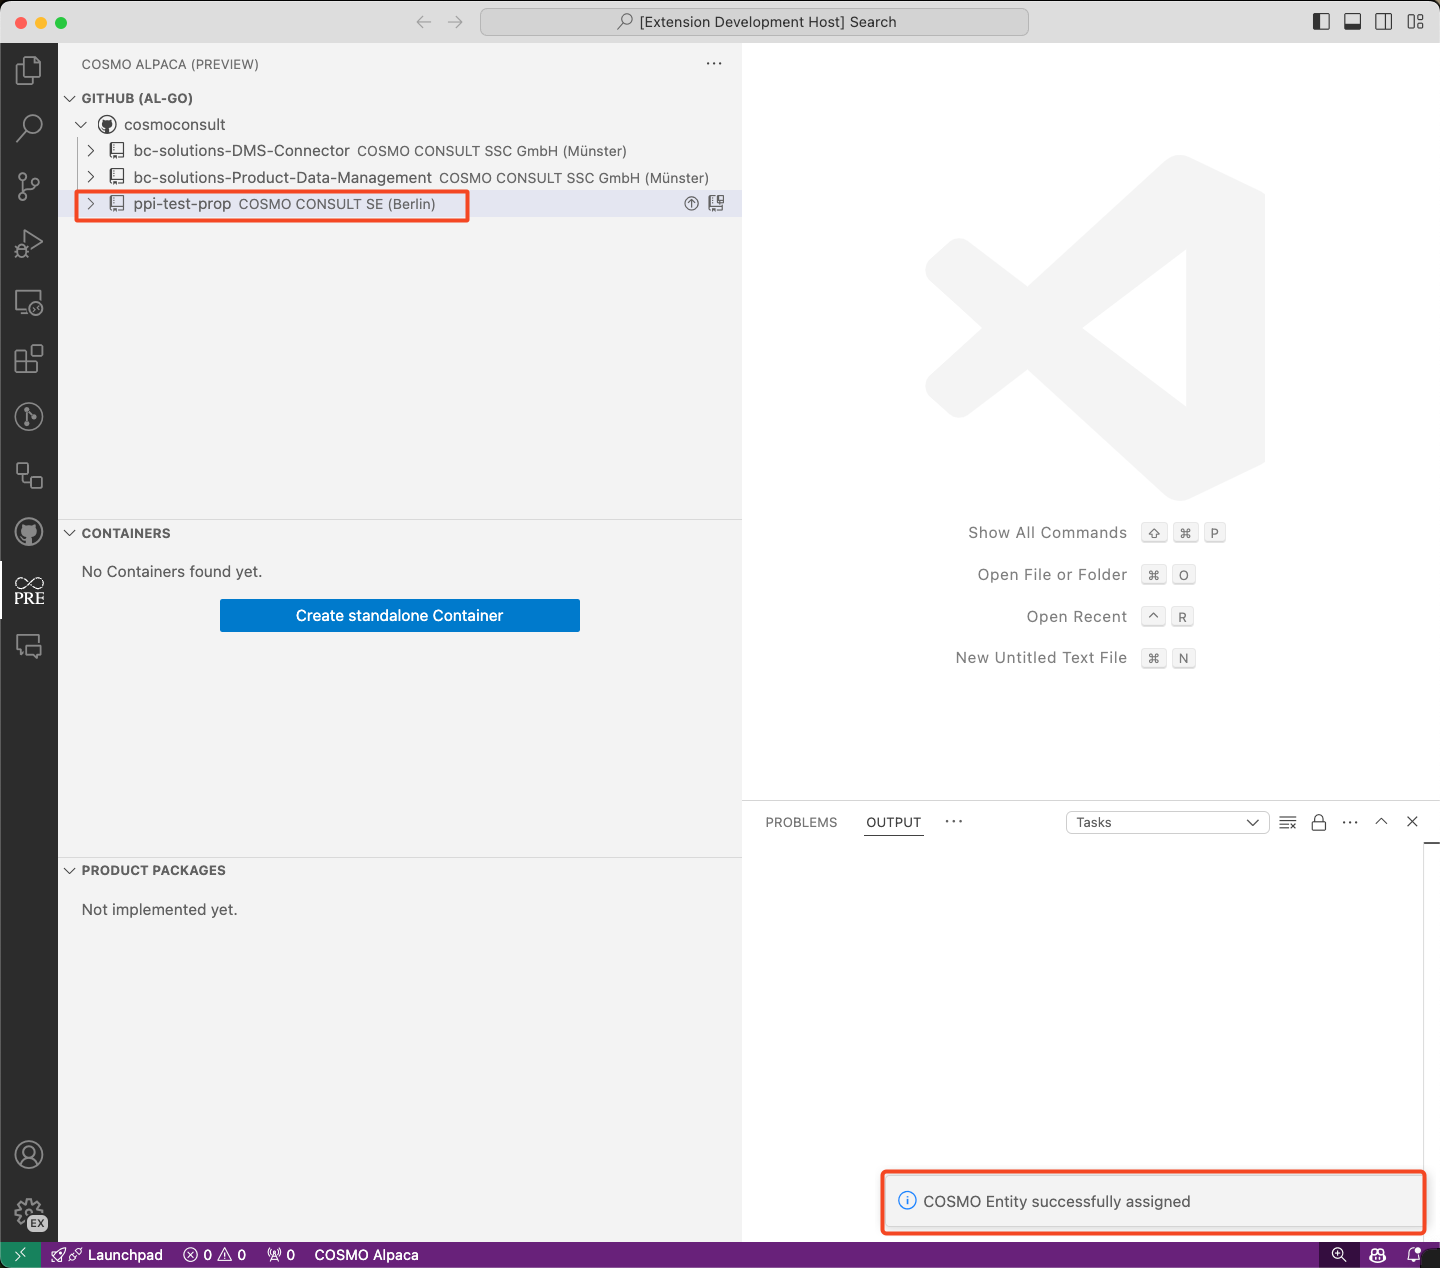Collapse the CONTAINERS section
The height and width of the screenshot is (1268, 1440).
[70, 533]
